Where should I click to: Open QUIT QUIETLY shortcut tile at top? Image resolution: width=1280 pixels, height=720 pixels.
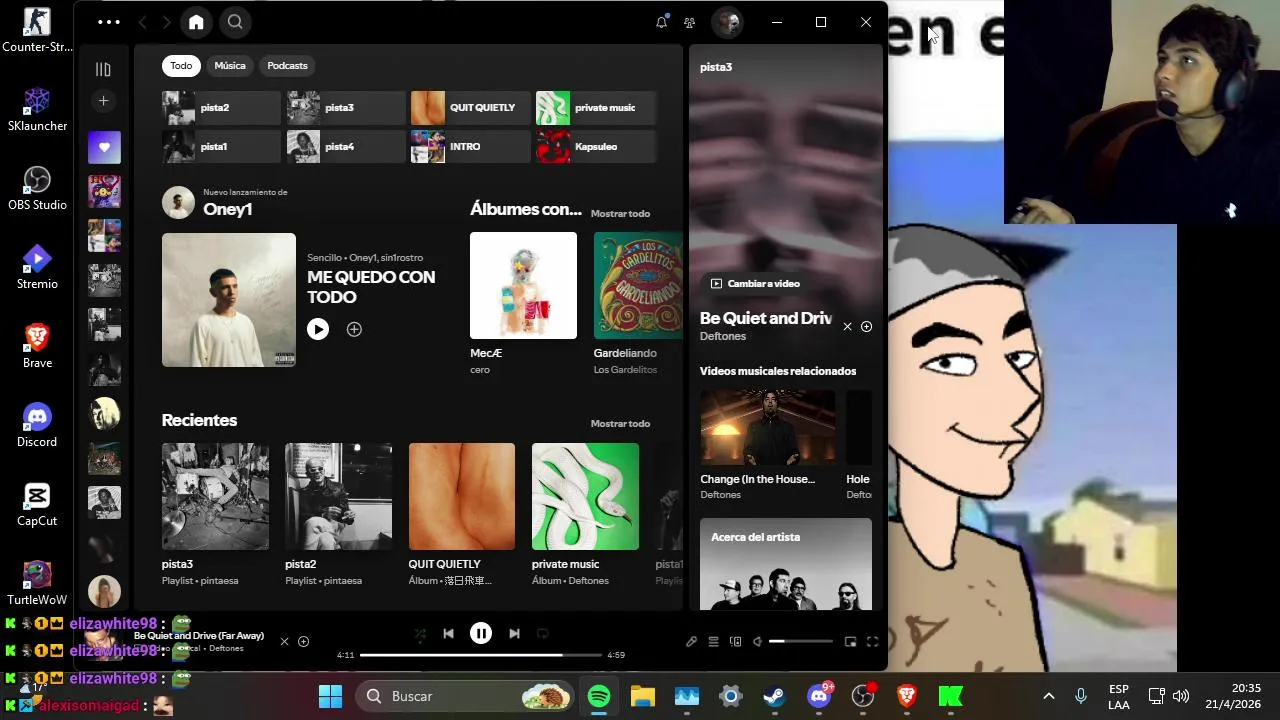click(470, 108)
